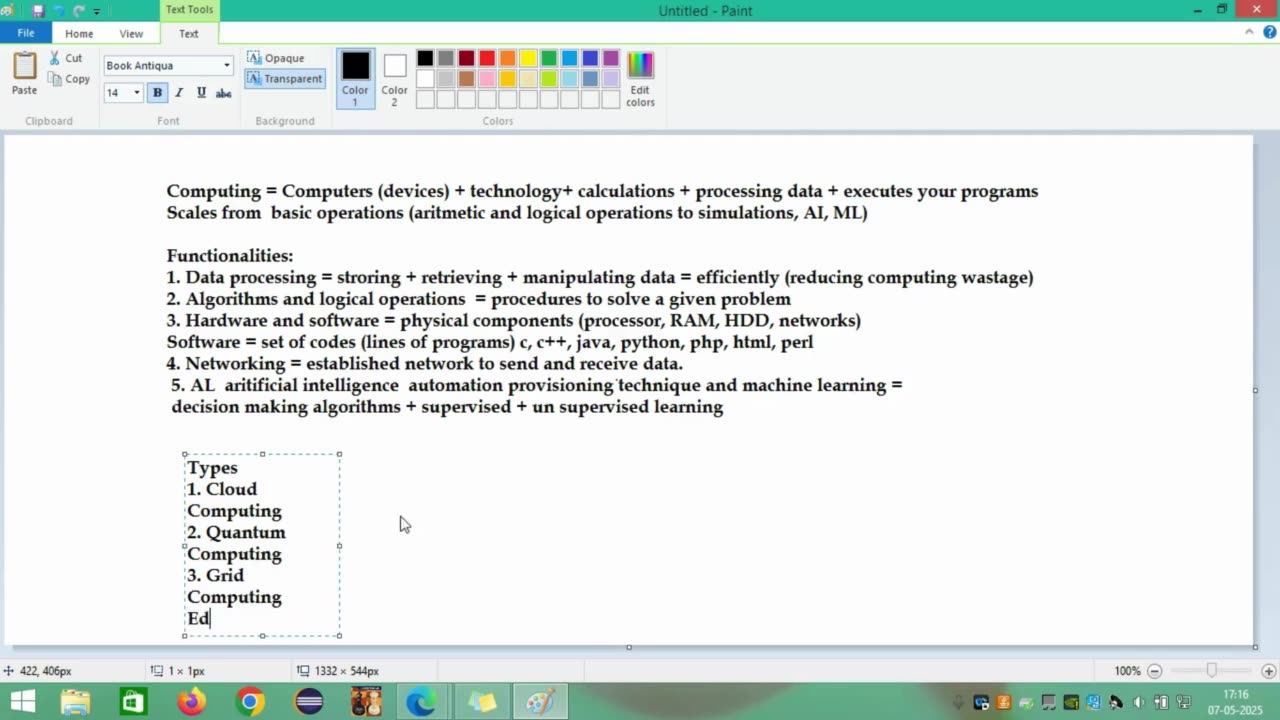Viewport: 1280px width, 720px height.
Task: Open Customize Quick Access Toolbar dropdown
Action: click(x=97, y=11)
